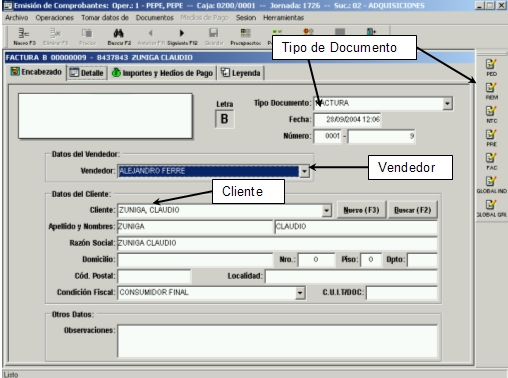Select the GLOBAL IND document icon
508x378 pixels.
(x=491, y=185)
